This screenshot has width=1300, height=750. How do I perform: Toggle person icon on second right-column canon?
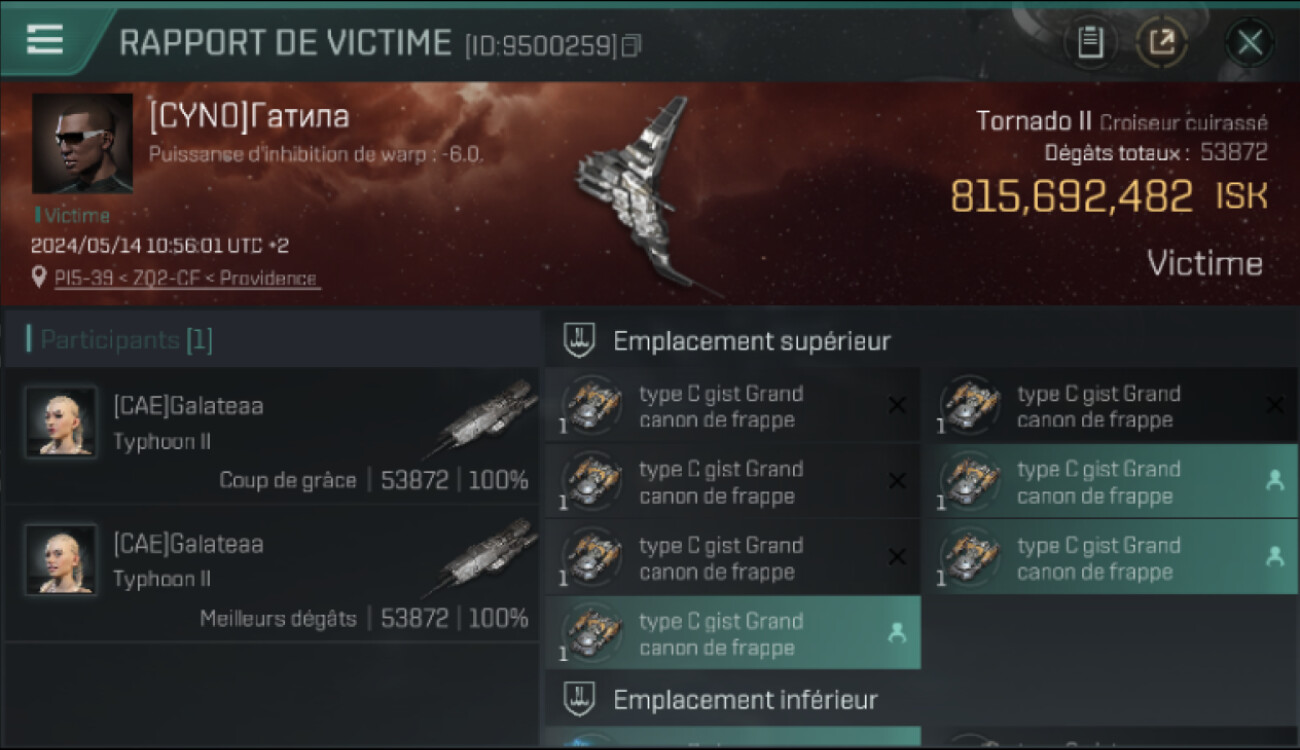click(1274, 480)
